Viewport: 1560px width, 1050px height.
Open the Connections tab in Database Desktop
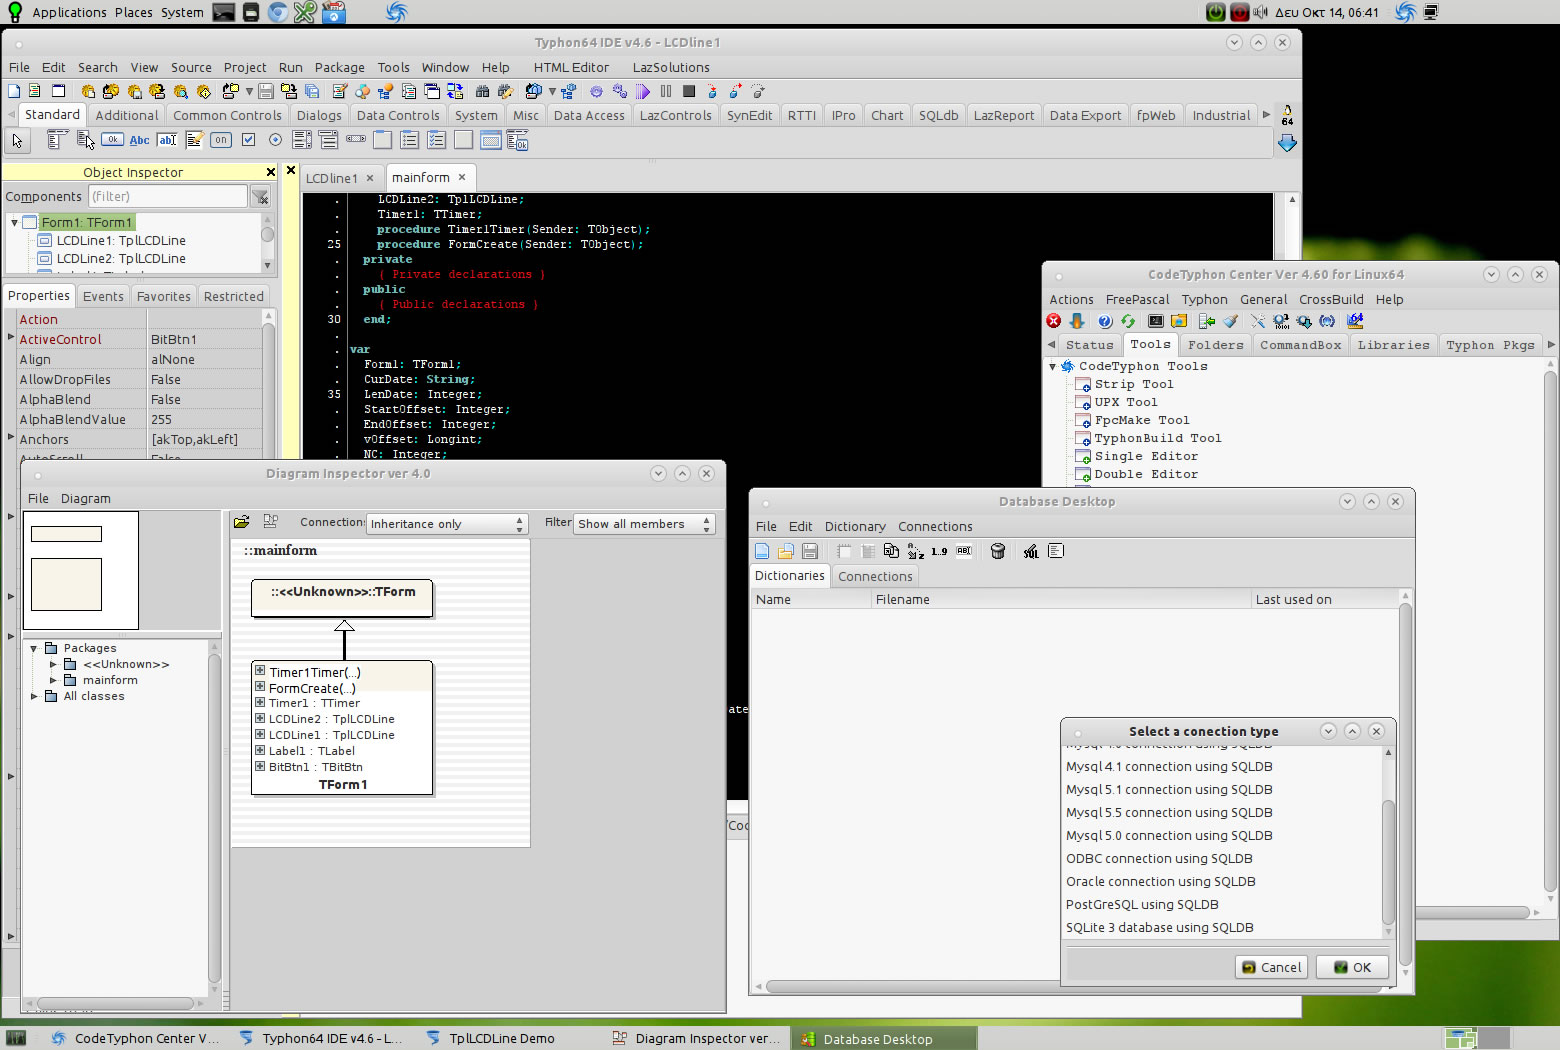[875, 576]
